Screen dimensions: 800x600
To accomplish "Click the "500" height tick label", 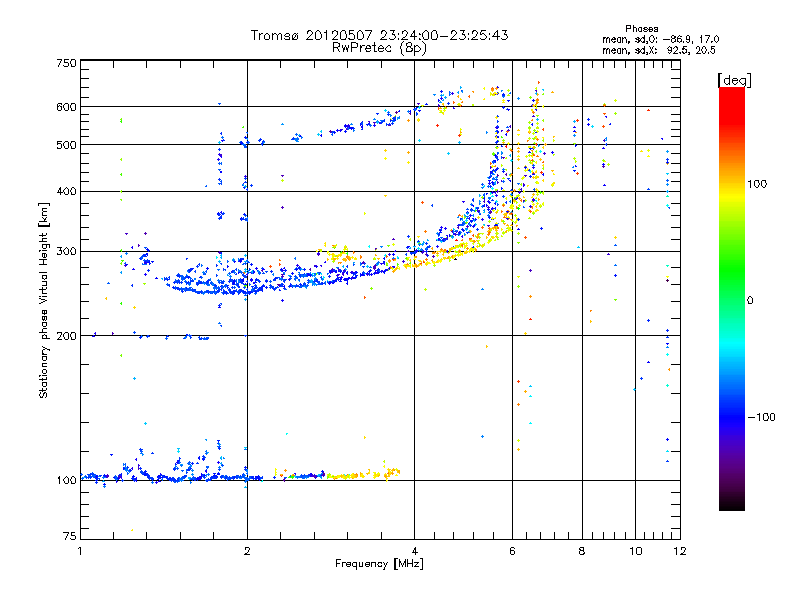I will pos(66,145).
